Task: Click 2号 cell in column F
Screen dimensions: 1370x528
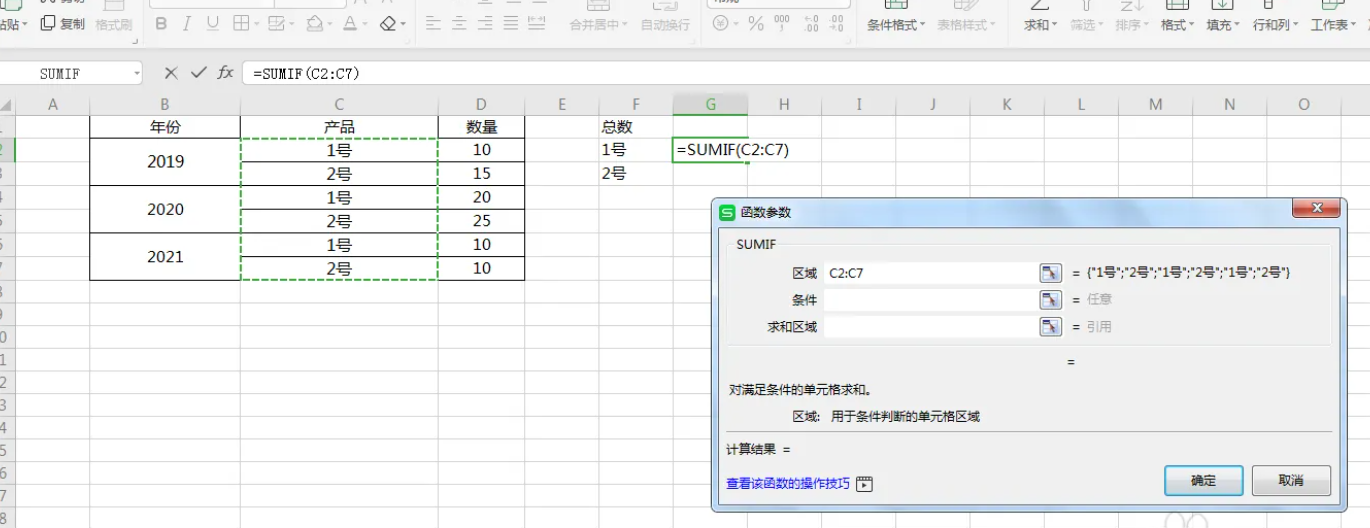Action: click(636, 173)
